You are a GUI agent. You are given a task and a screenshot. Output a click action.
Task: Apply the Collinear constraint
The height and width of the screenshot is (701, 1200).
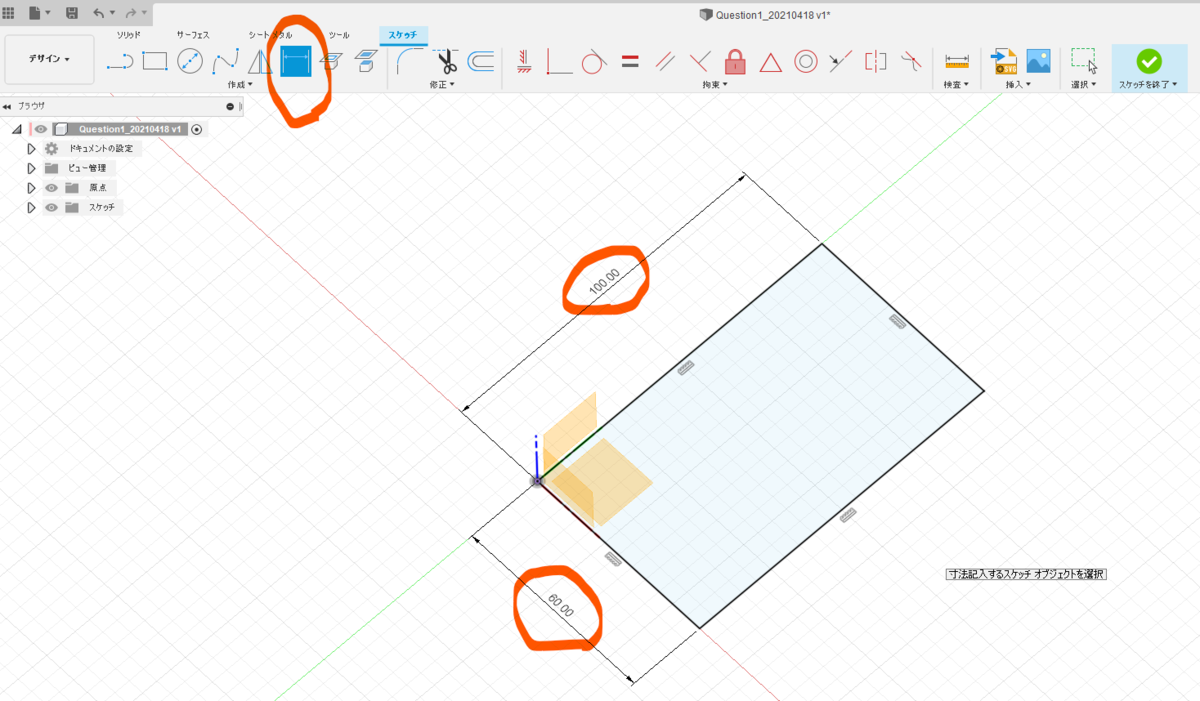(x=840, y=61)
